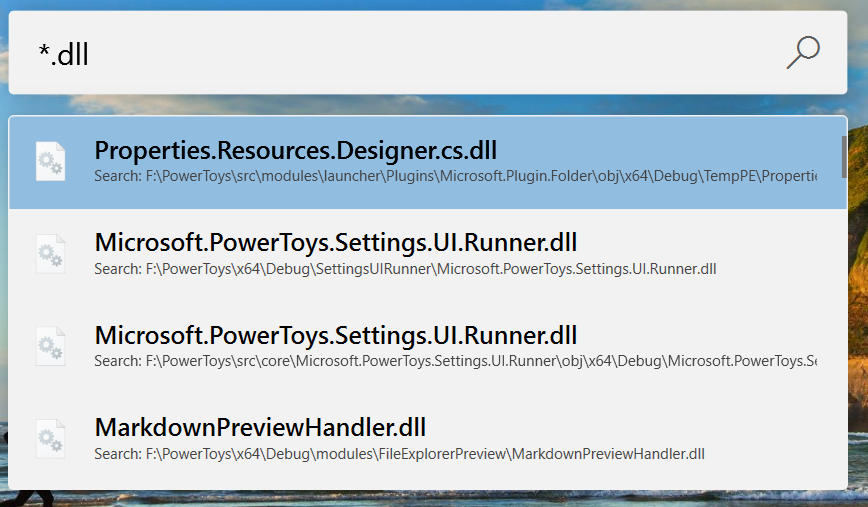
Task: Click the desktop wallpaper right of the launcher
Action: [x=858, y=300]
